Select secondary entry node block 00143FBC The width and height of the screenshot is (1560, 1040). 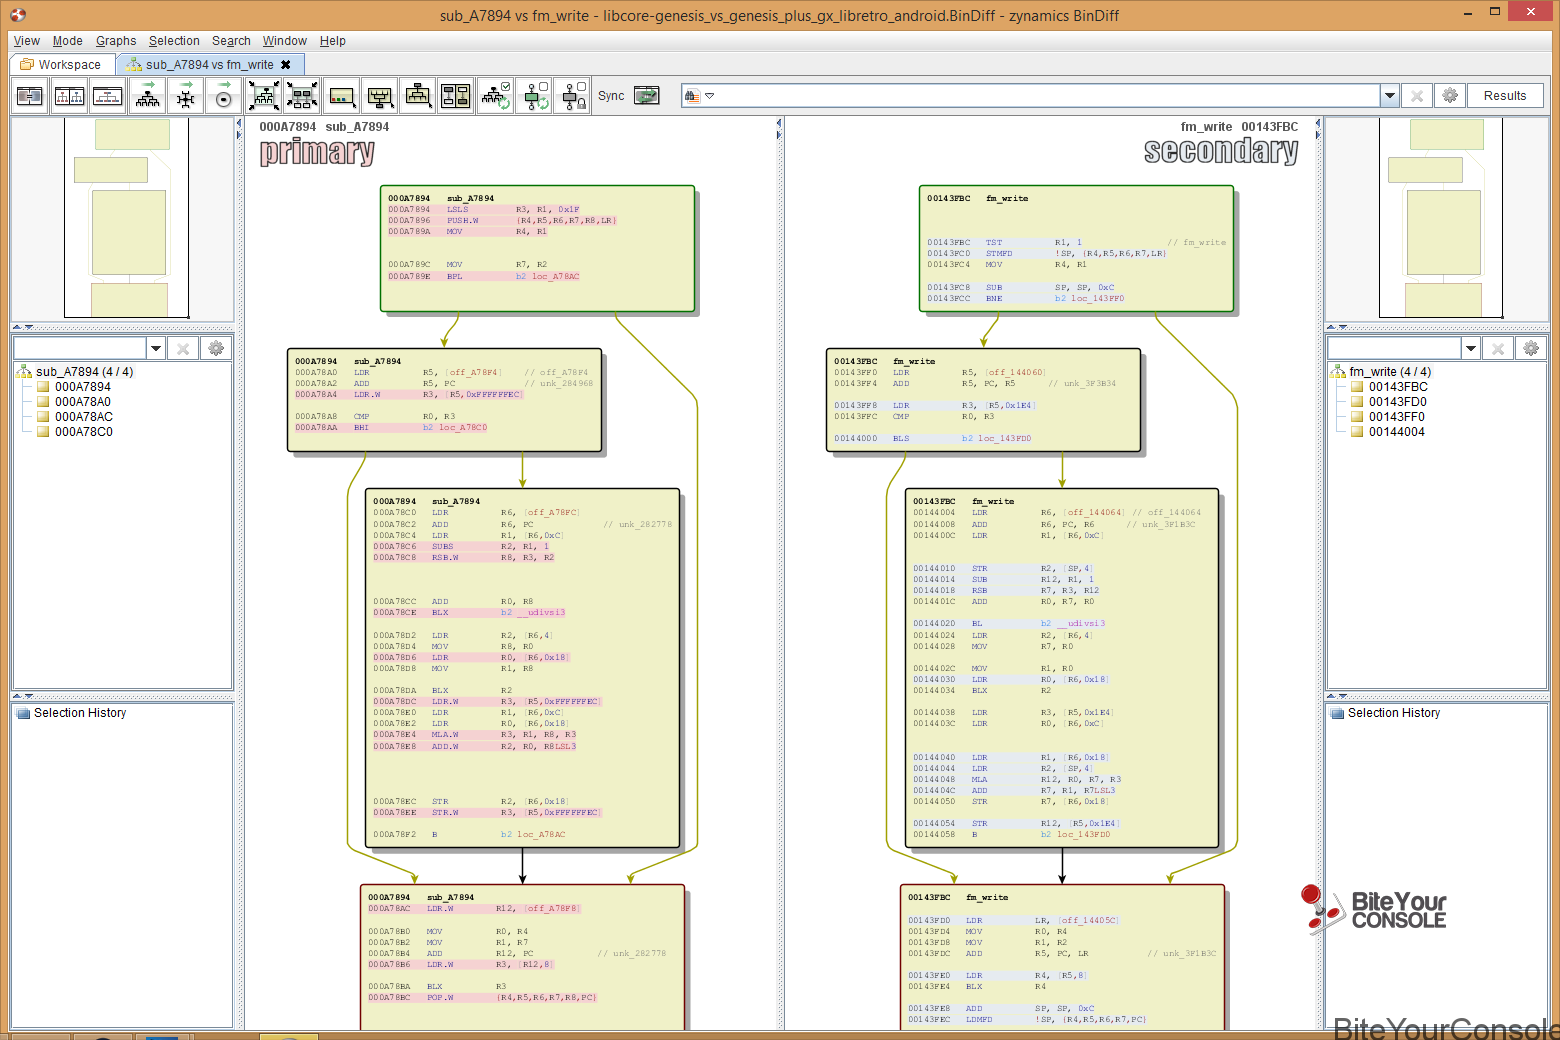(1076, 248)
